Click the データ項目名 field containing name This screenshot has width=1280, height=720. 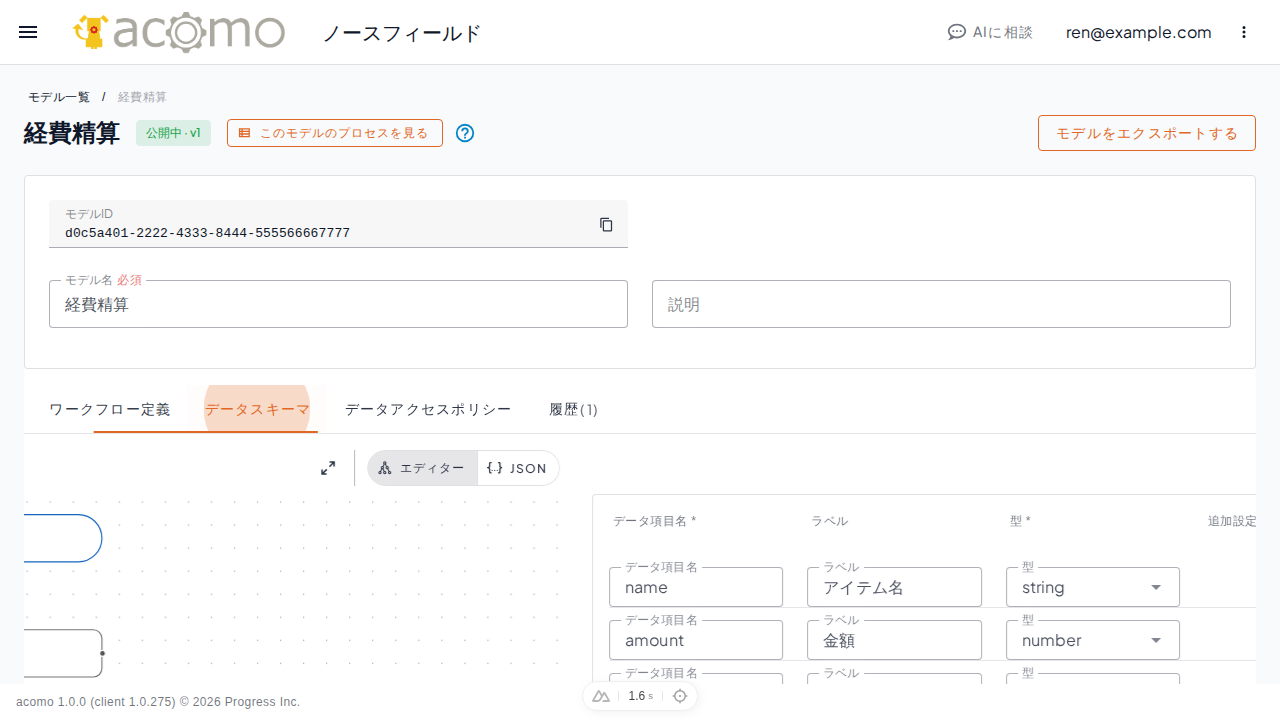coord(696,587)
